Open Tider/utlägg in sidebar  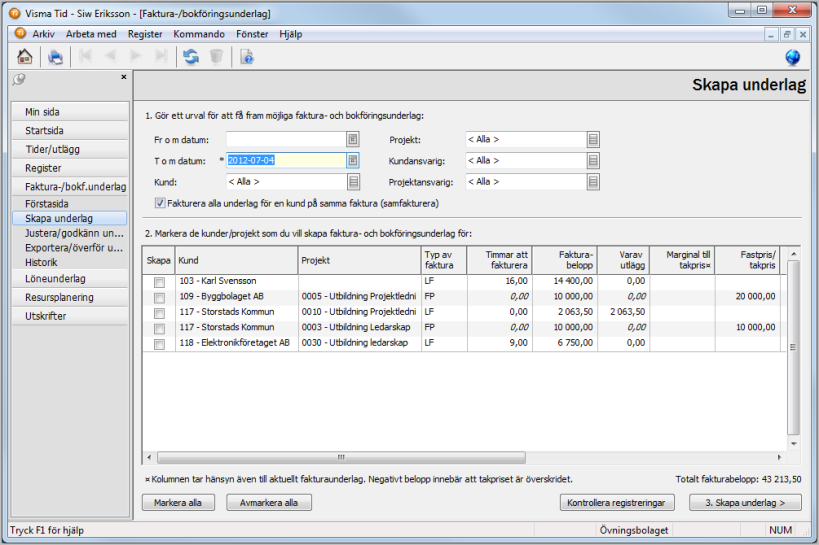click(70, 149)
